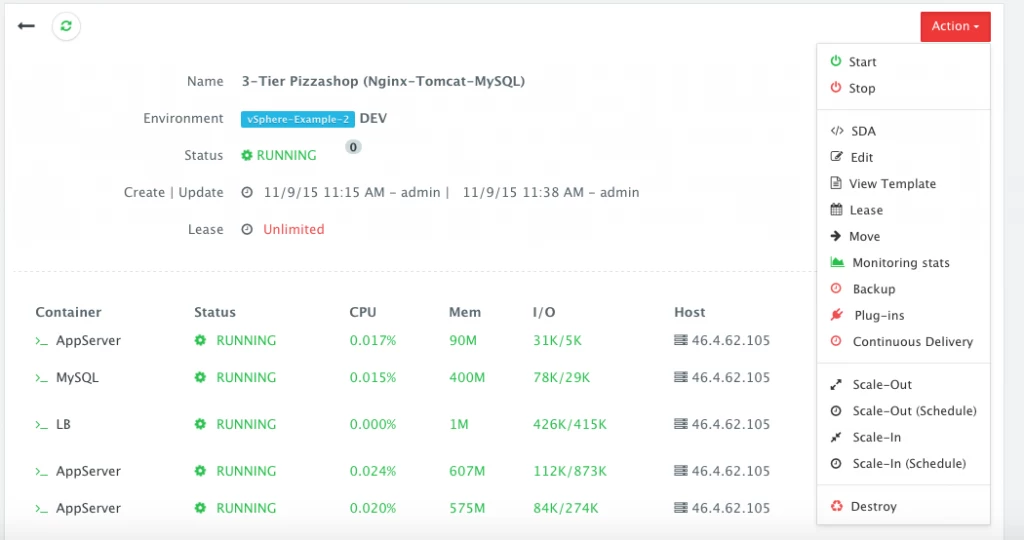The height and width of the screenshot is (540, 1024).
Task: Click clock icon beside Unlimited lease
Action: (x=247, y=229)
